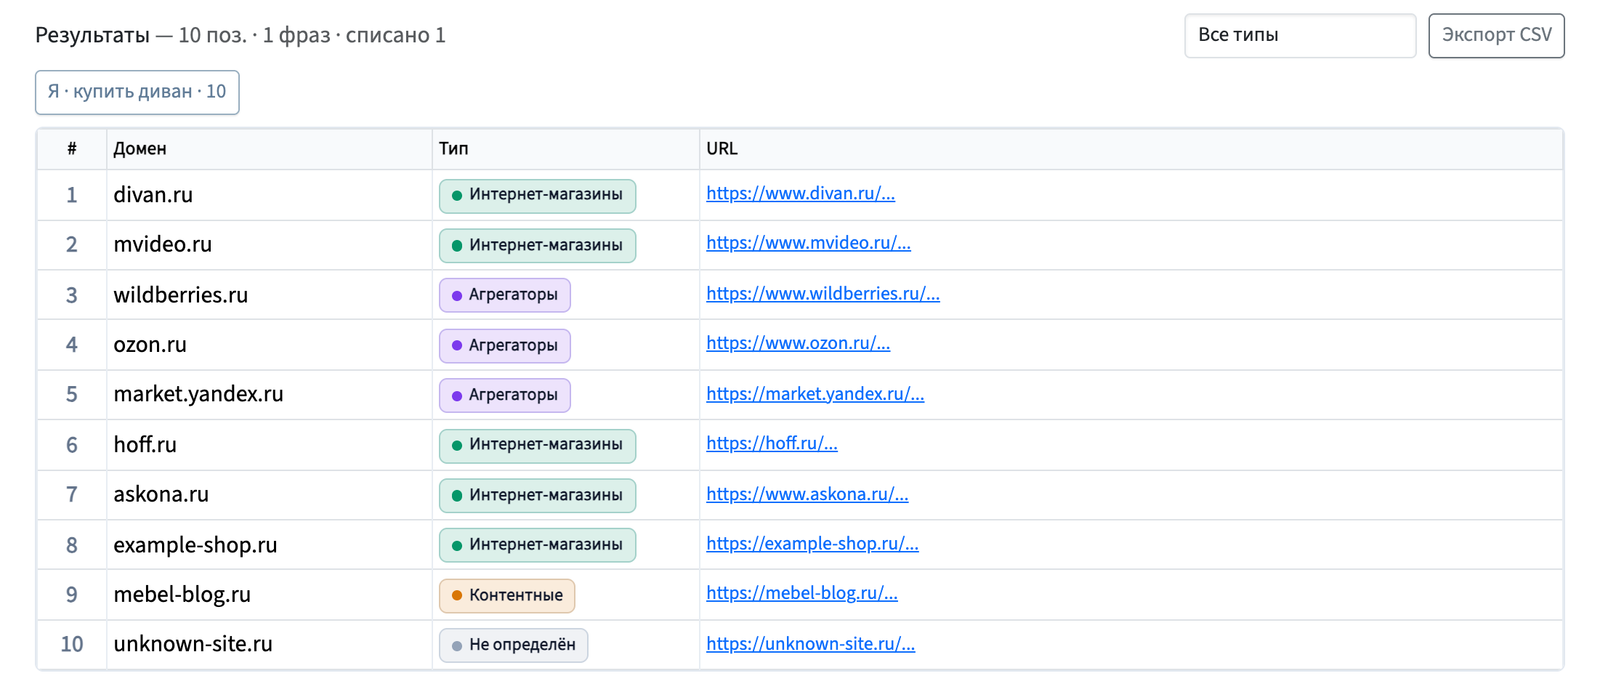Image resolution: width=1600 pixels, height=682 pixels.
Task: Open the https://www.askona.ru/... link
Action: point(807,494)
